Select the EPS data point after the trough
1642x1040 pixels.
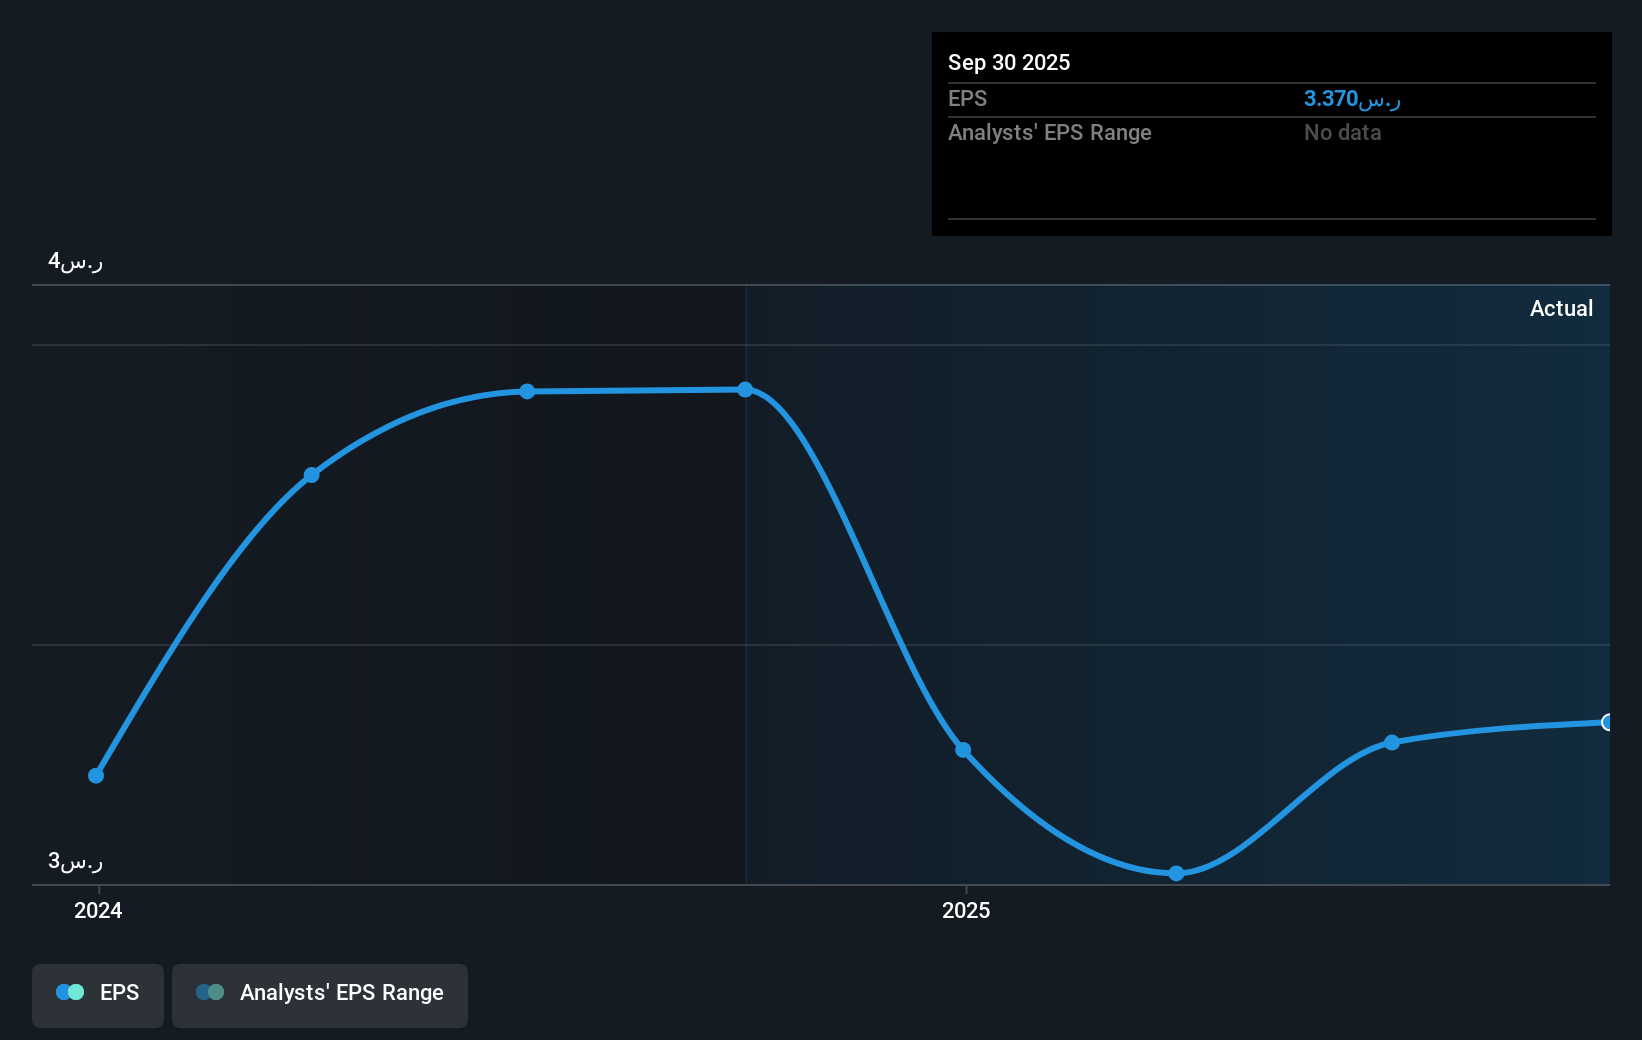pos(1391,742)
